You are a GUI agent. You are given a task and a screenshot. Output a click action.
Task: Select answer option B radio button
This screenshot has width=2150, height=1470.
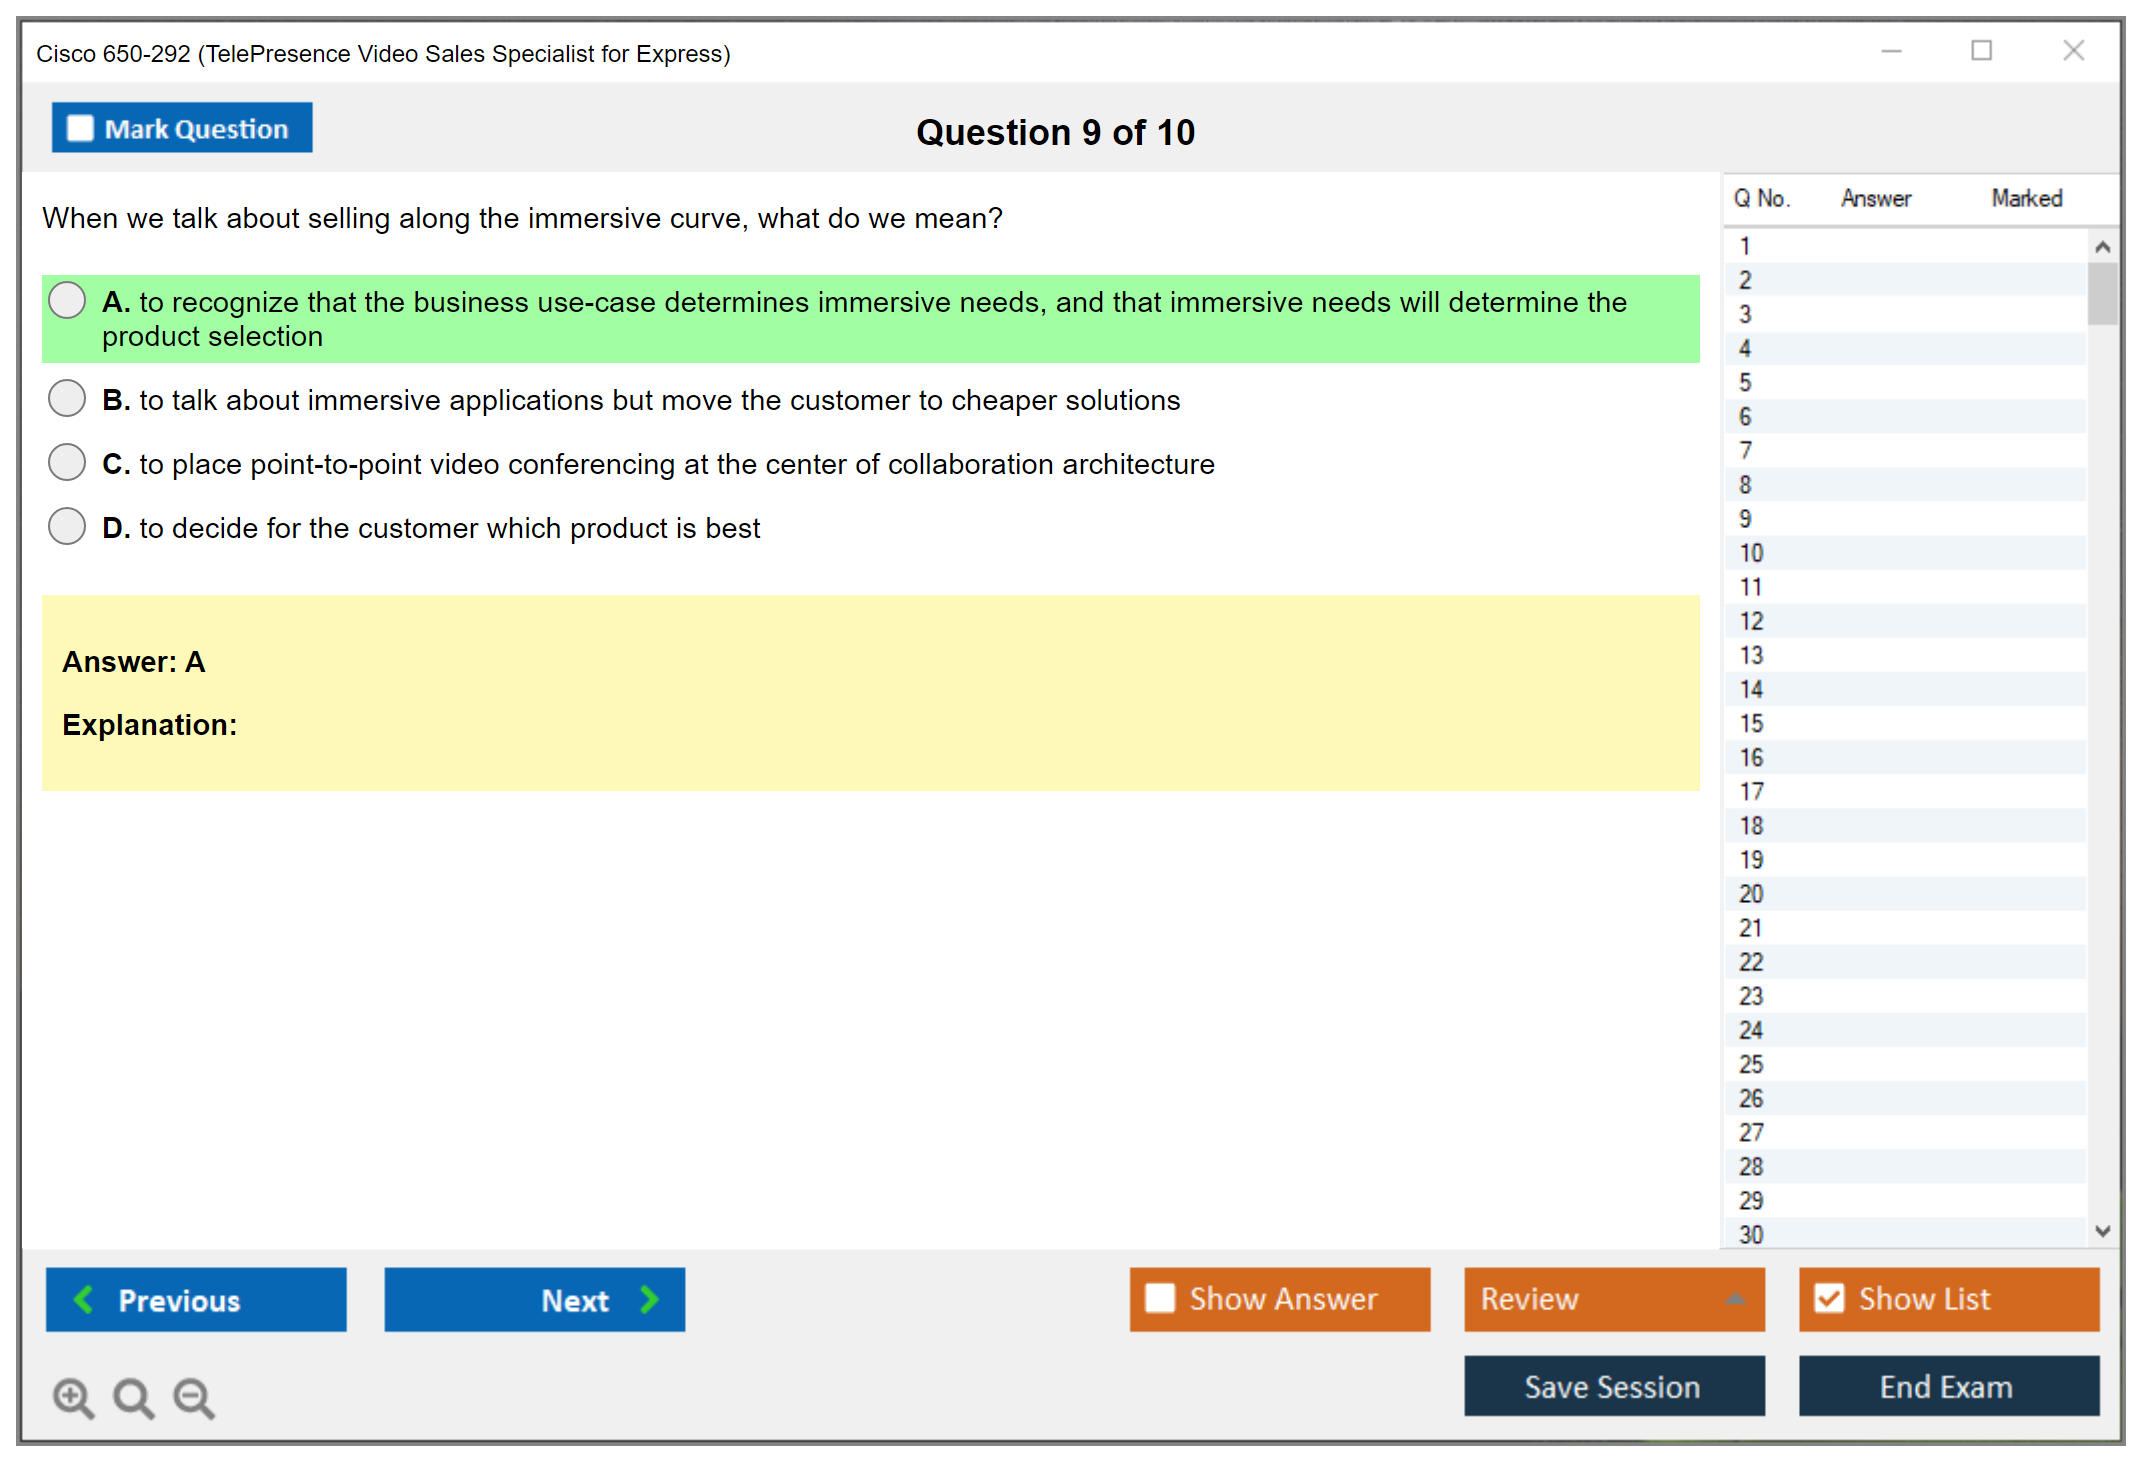67,398
